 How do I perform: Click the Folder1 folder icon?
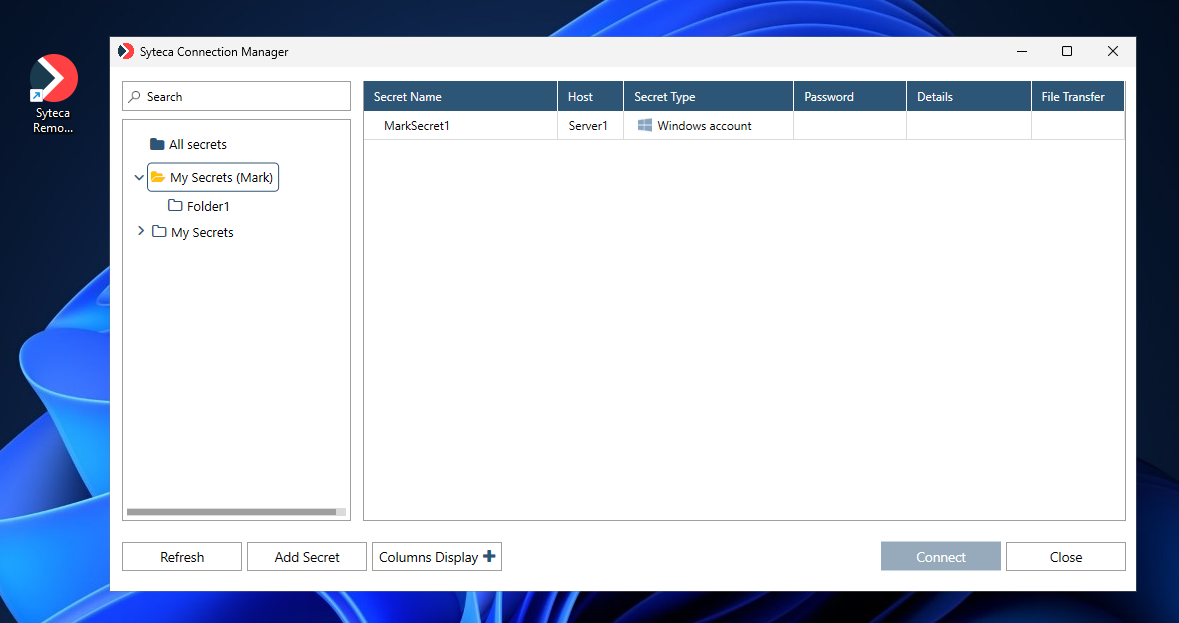pyautogui.click(x=175, y=206)
